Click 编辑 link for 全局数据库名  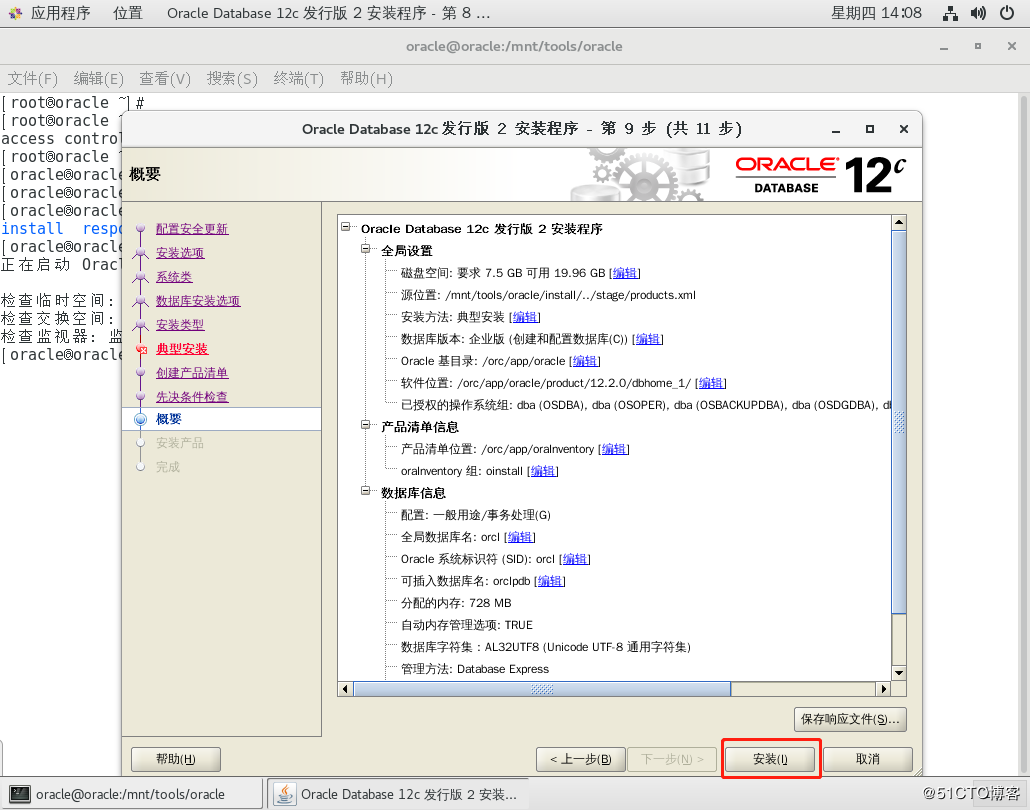520,537
